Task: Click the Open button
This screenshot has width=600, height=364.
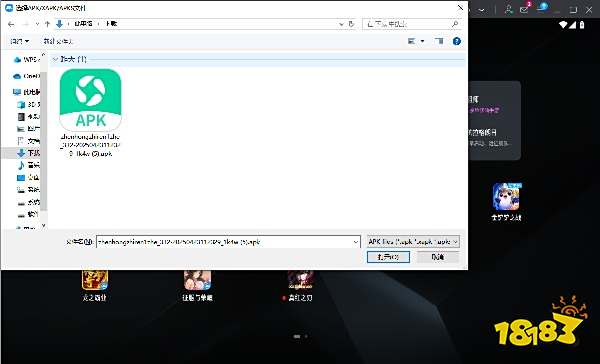Action: (388, 257)
